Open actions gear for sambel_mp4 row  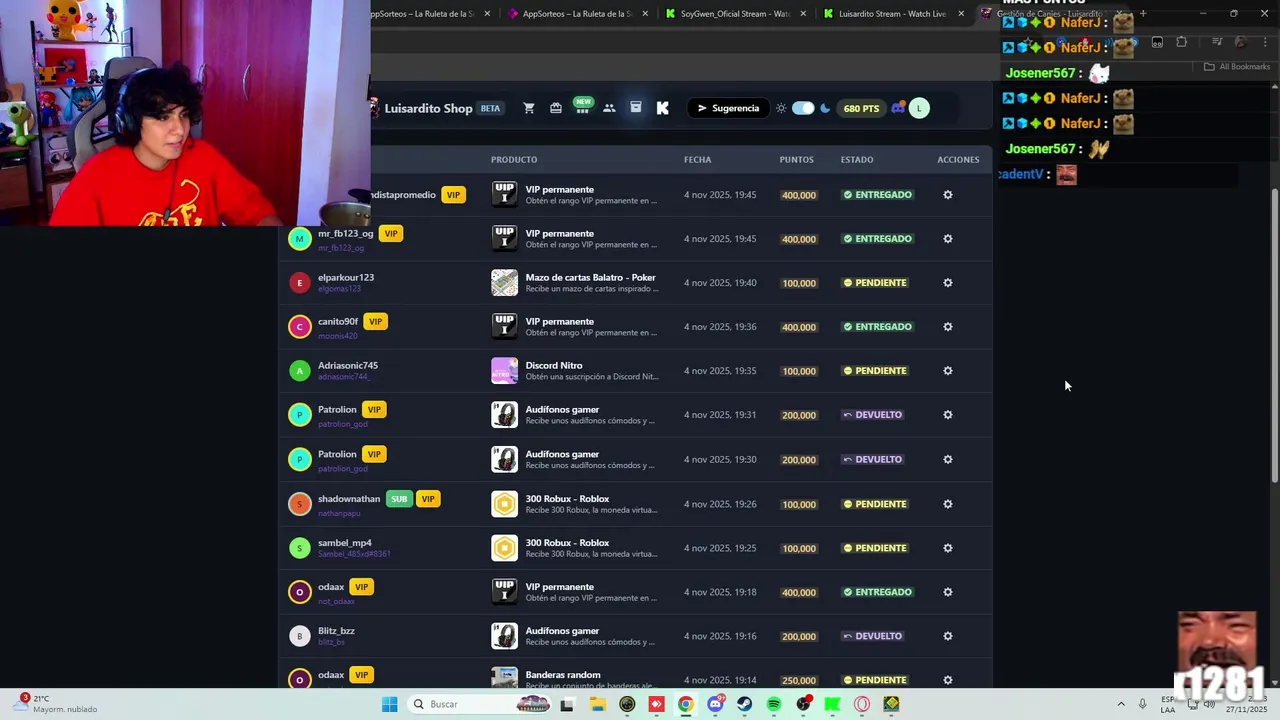pos(948,548)
